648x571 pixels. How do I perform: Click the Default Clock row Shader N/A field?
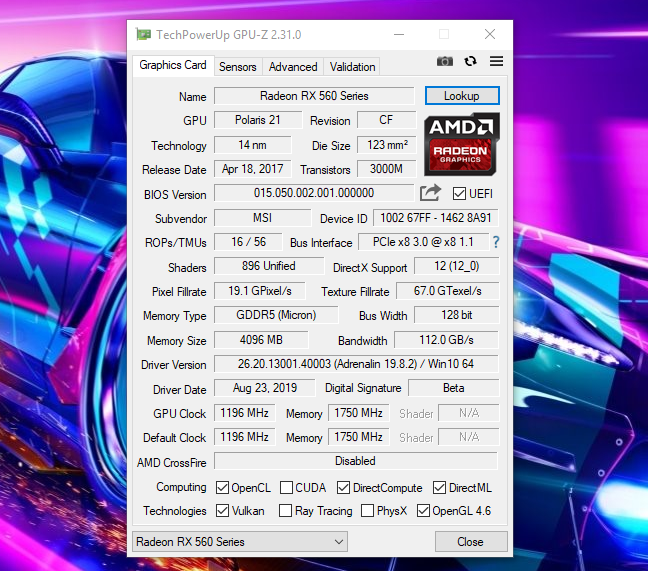(469, 437)
